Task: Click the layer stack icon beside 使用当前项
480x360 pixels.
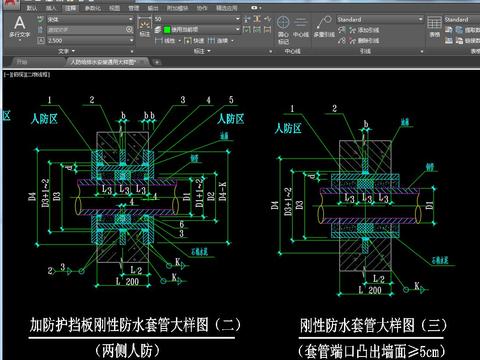Action: (158, 30)
